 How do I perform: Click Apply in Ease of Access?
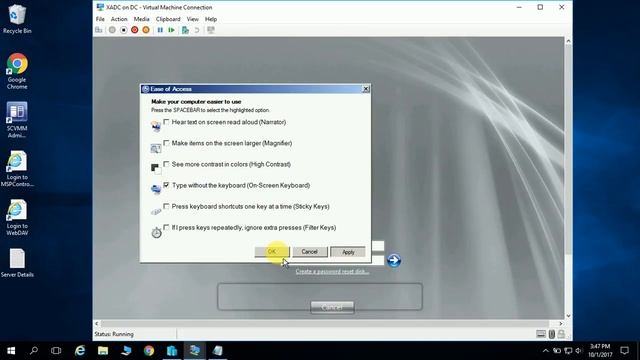(x=348, y=252)
